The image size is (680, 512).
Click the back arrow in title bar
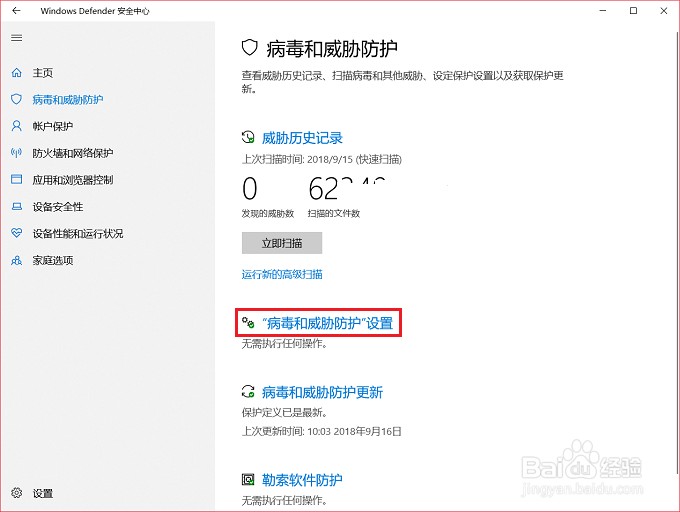[16, 11]
